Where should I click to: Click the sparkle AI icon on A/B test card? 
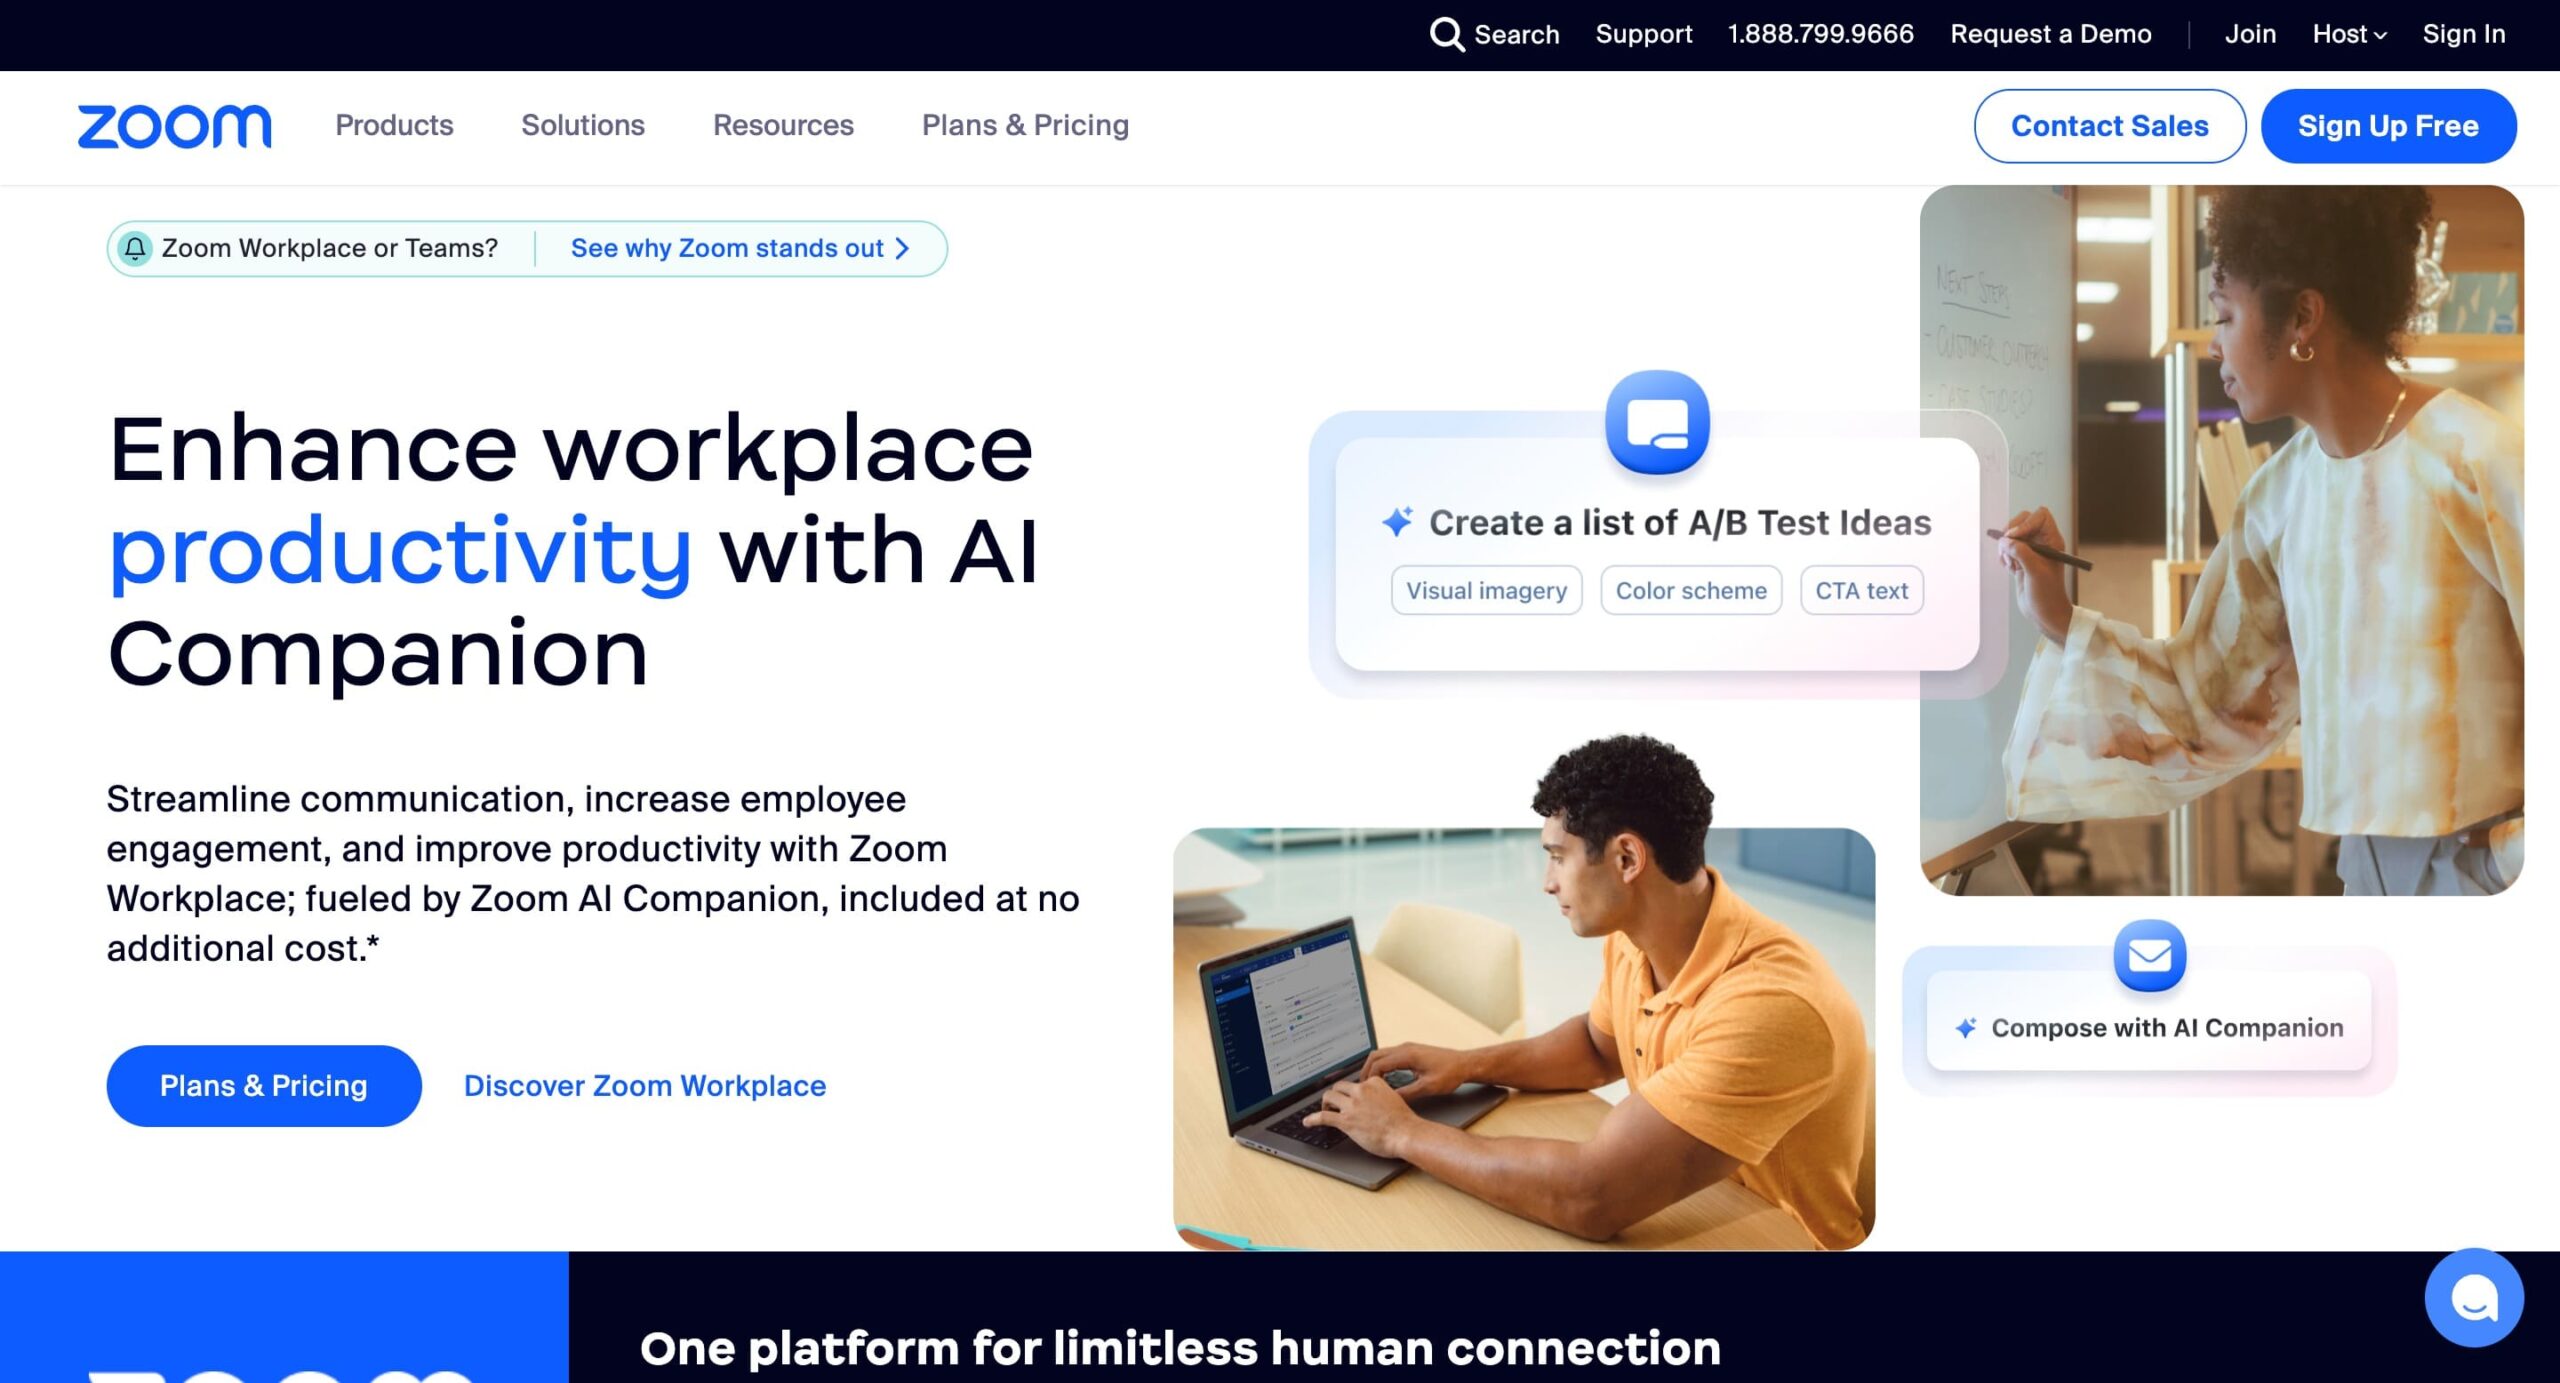[1398, 521]
